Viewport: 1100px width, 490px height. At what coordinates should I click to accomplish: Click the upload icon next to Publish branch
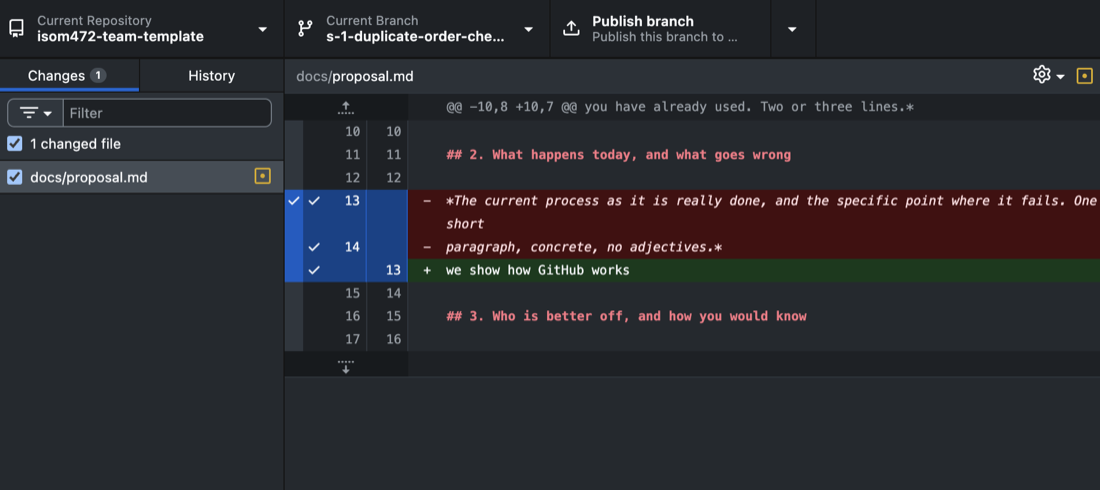572,29
